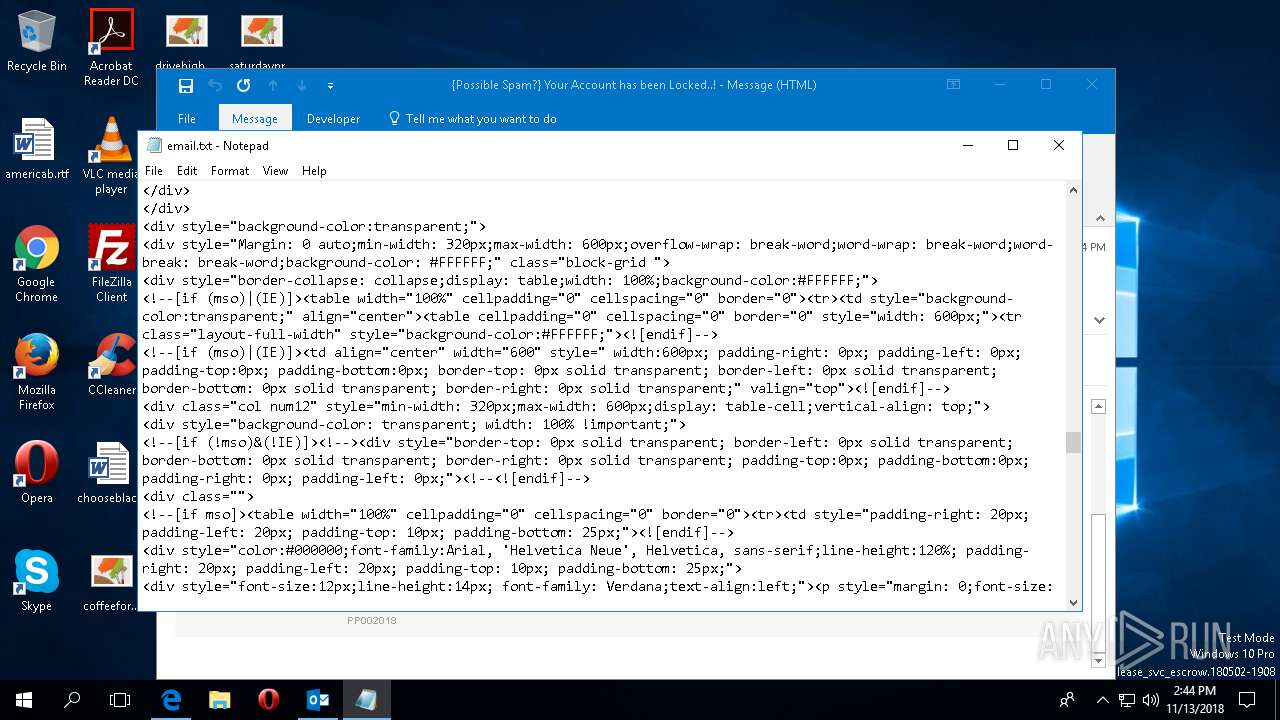Open Notepad Format menu
Viewport: 1280px width, 720px height.
(x=230, y=171)
